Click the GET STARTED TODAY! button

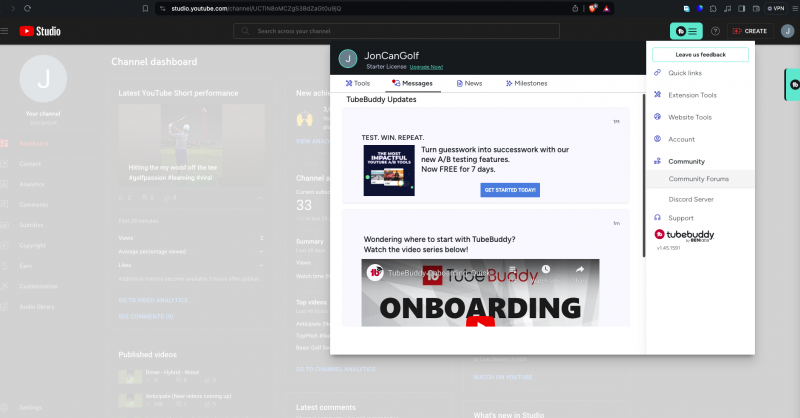[510, 189]
